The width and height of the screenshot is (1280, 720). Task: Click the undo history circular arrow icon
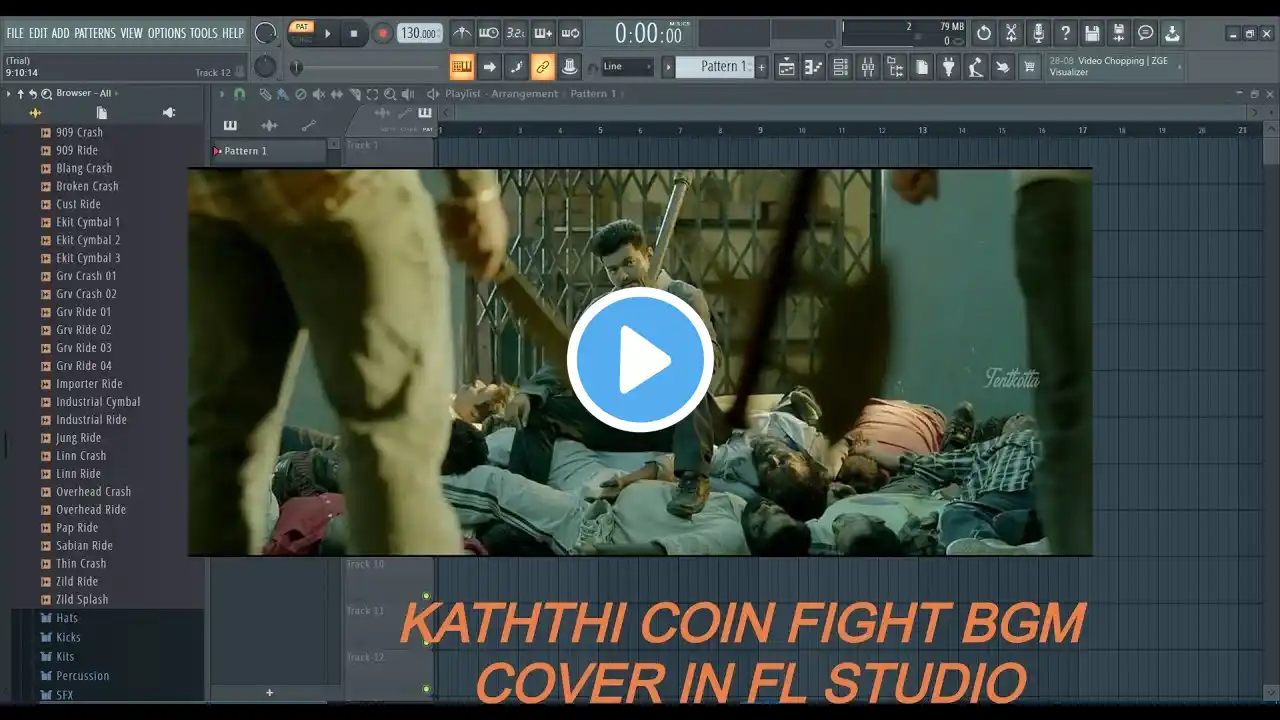point(984,33)
